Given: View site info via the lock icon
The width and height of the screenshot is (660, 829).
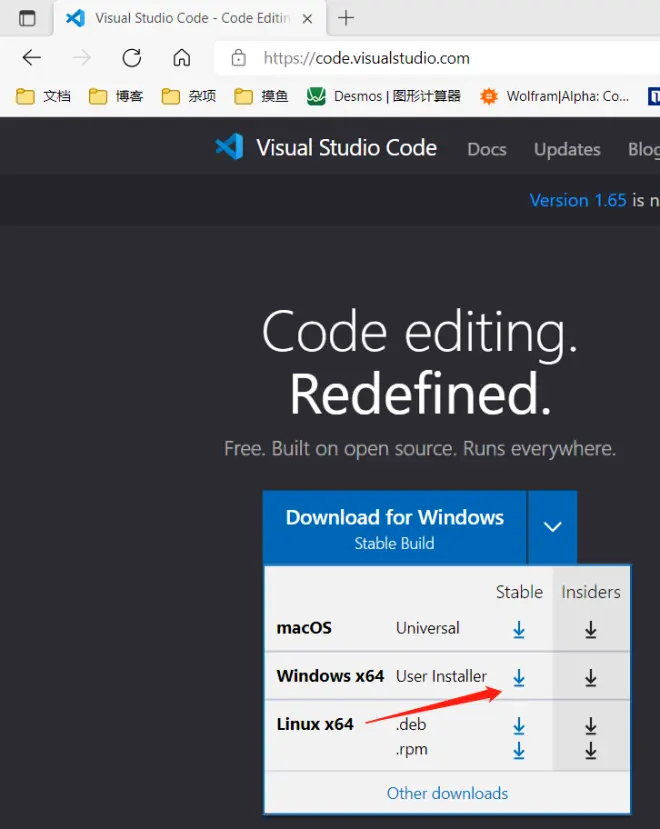Looking at the screenshot, I should point(239,58).
